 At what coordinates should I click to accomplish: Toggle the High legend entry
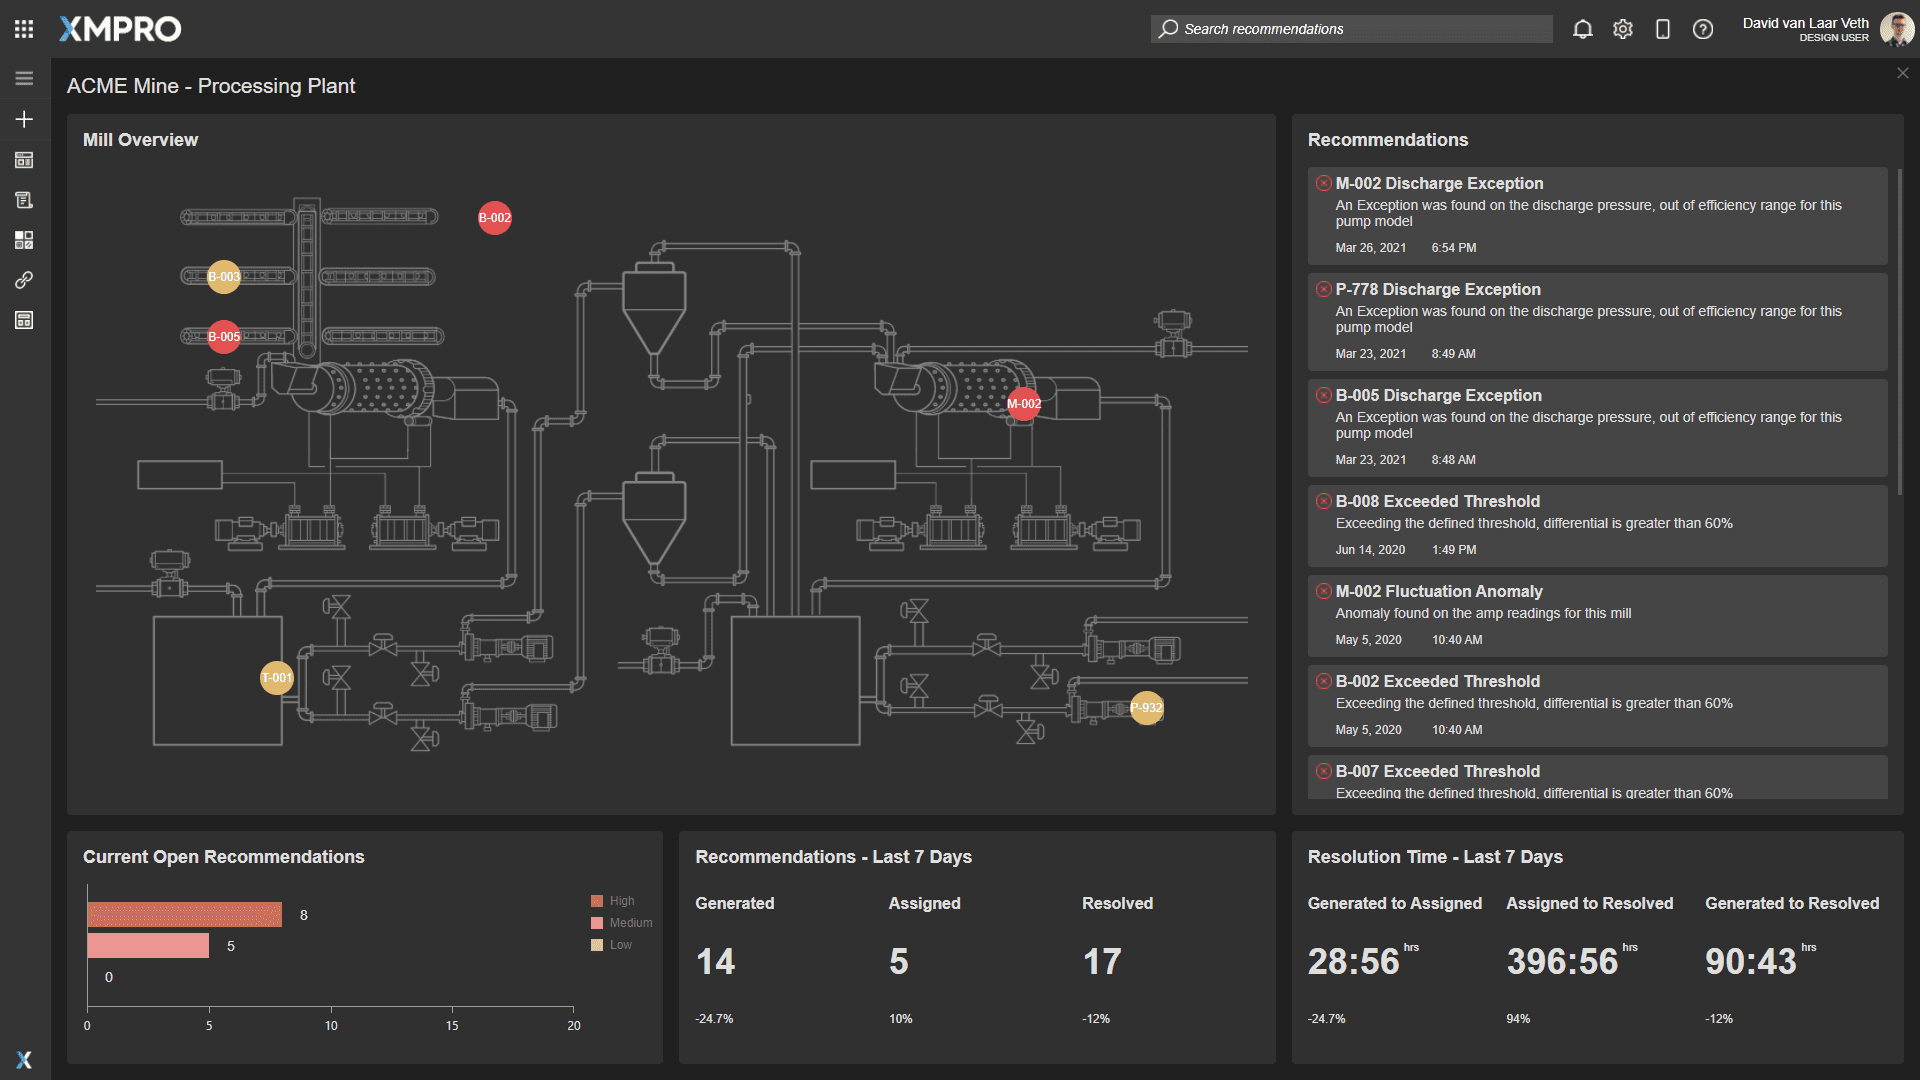coord(613,900)
